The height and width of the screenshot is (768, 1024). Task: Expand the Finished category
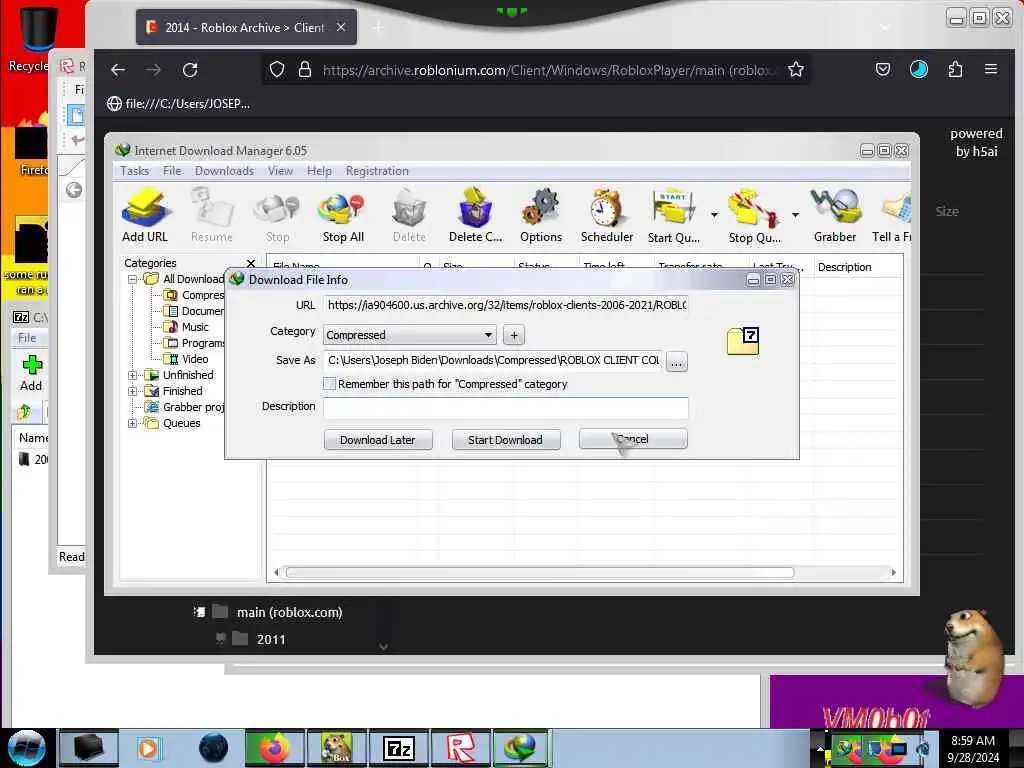[x=132, y=391]
